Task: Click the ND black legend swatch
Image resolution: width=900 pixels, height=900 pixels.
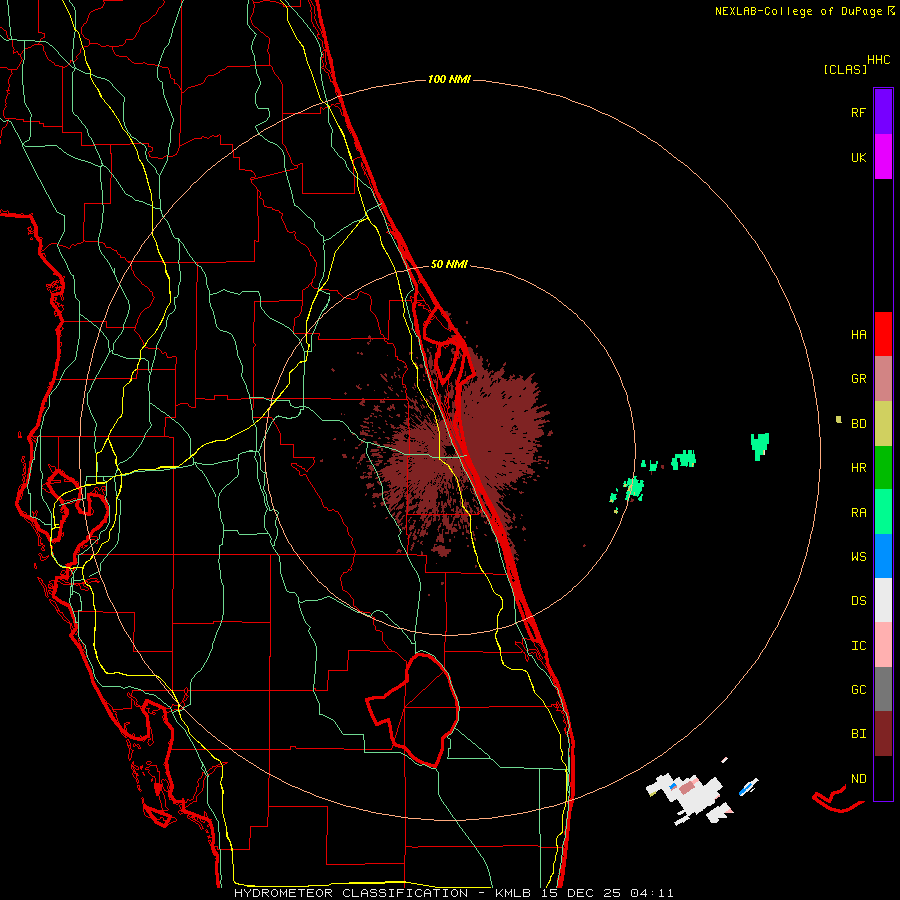Action: (x=883, y=778)
